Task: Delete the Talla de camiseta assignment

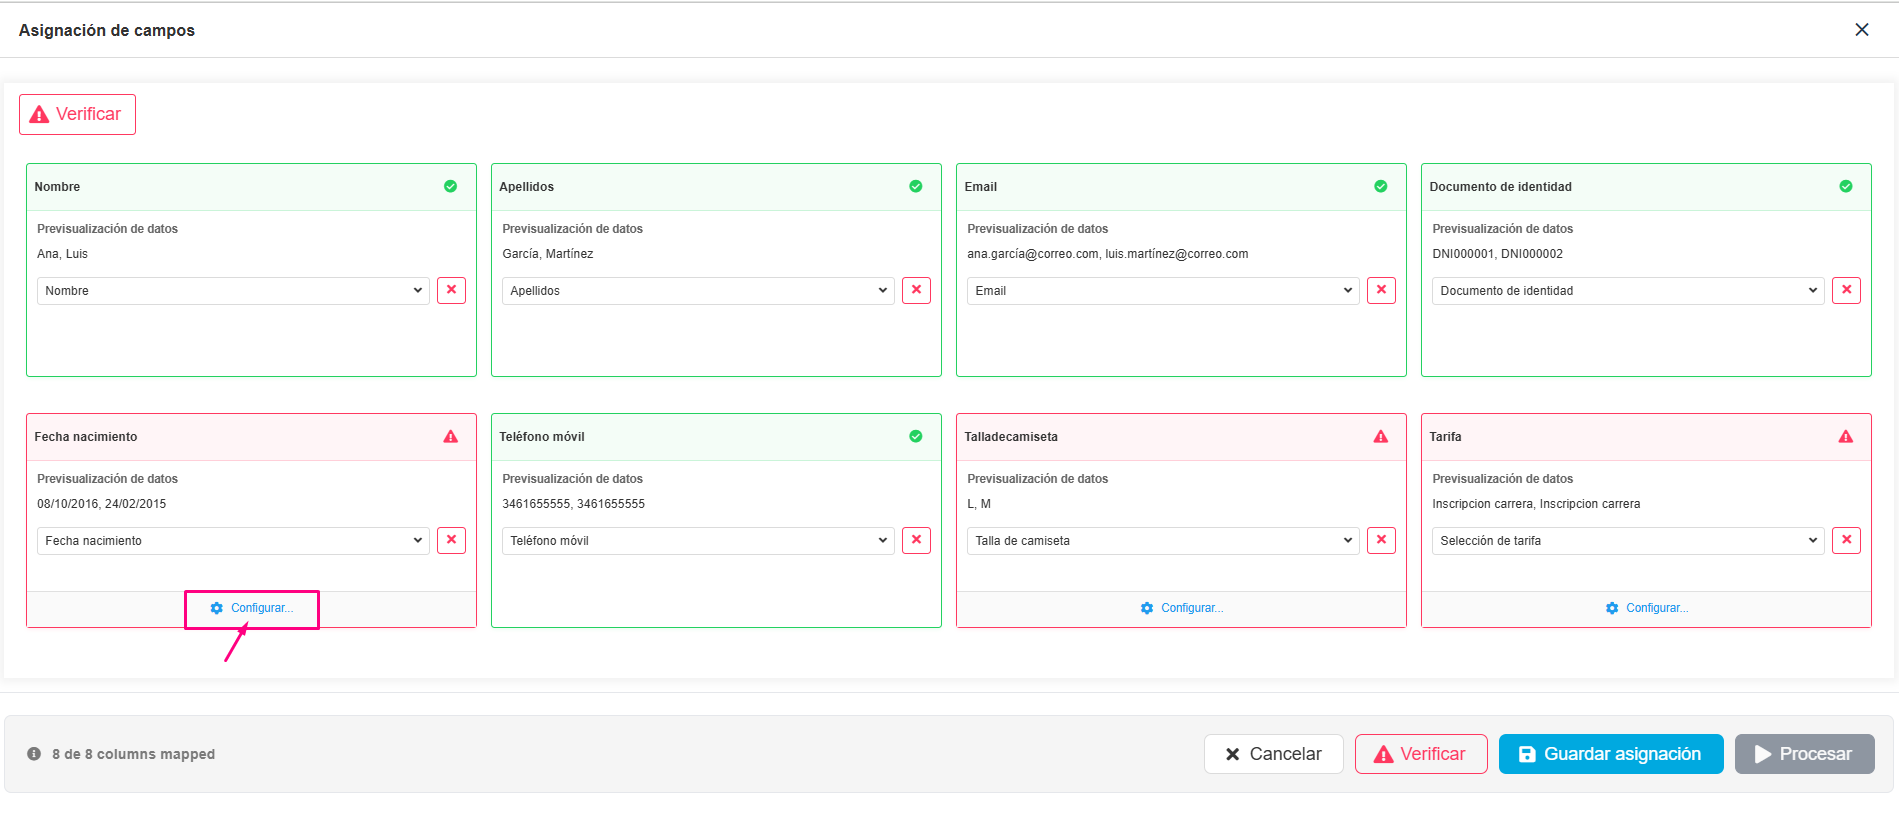Action: 1381,540
